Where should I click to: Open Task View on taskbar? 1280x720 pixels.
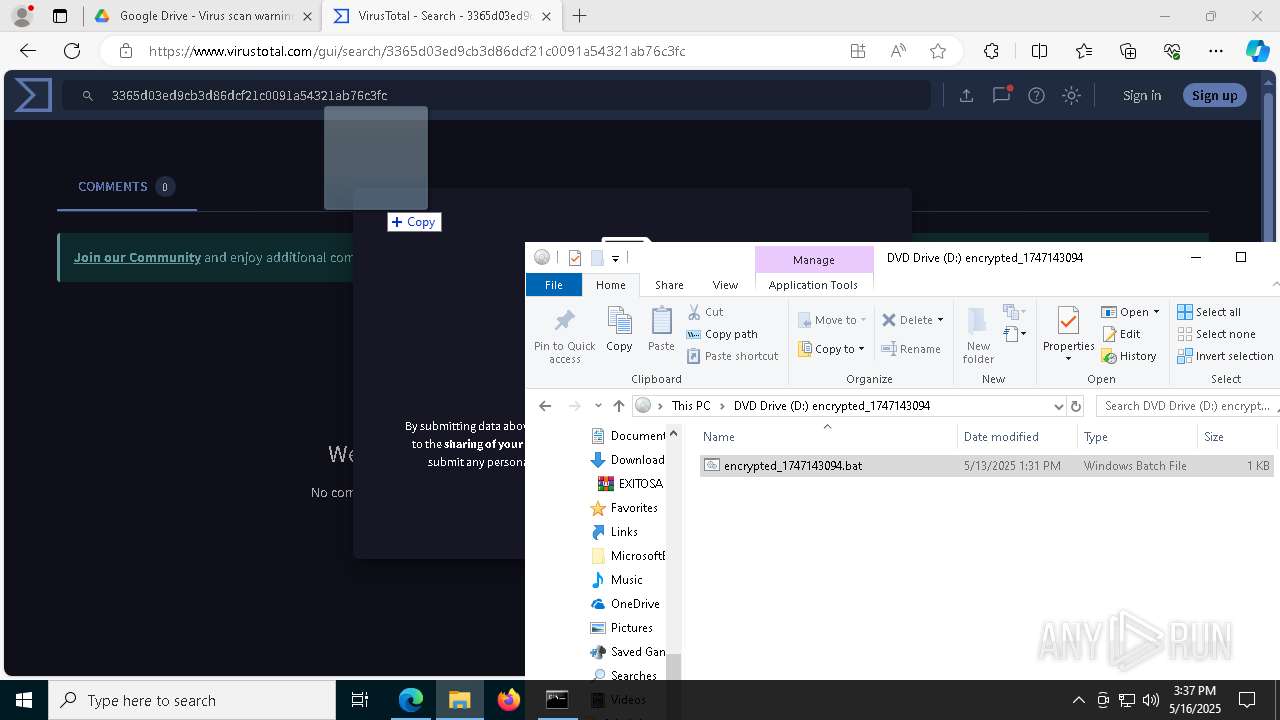point(360,700)
